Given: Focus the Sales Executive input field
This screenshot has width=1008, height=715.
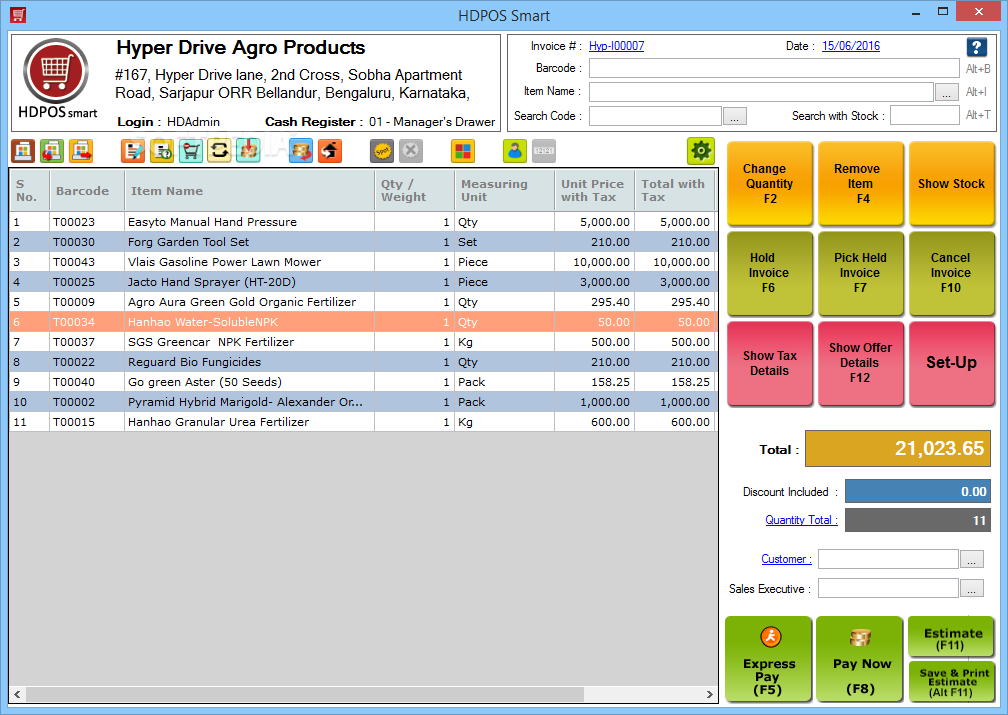Looking at the screenshot, I should click(888, 588).
